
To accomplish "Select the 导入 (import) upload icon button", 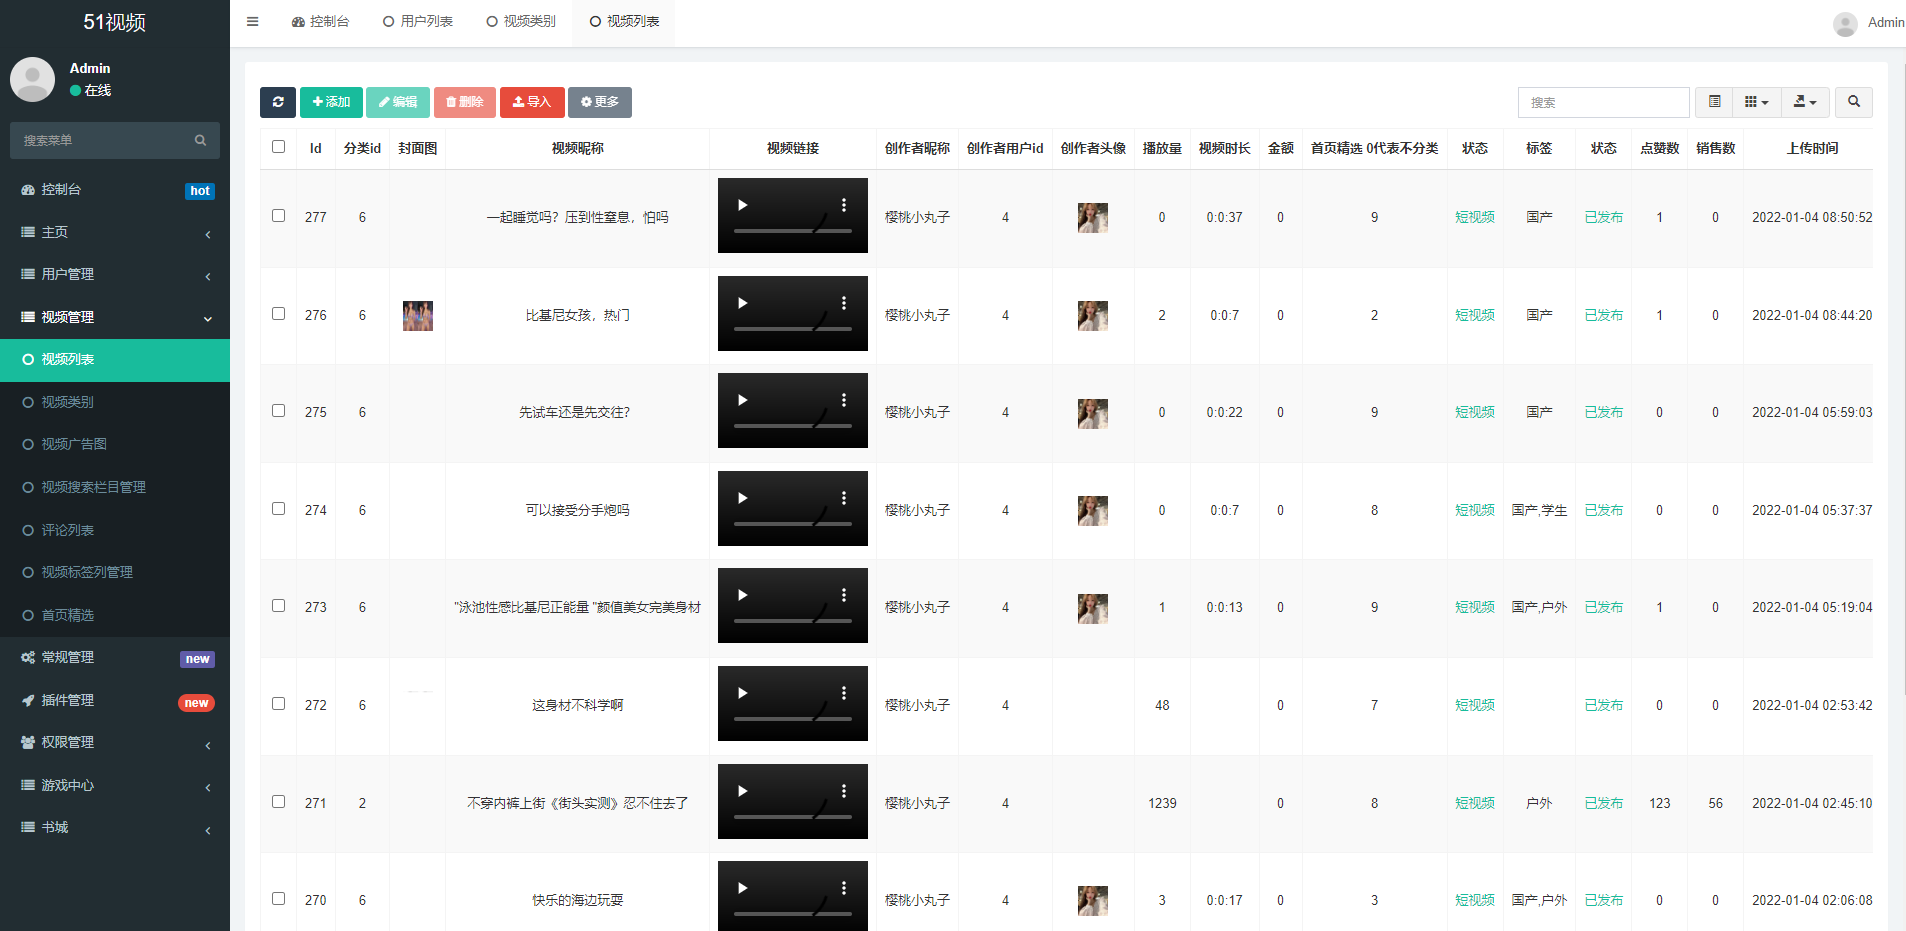I will (532, 102).
